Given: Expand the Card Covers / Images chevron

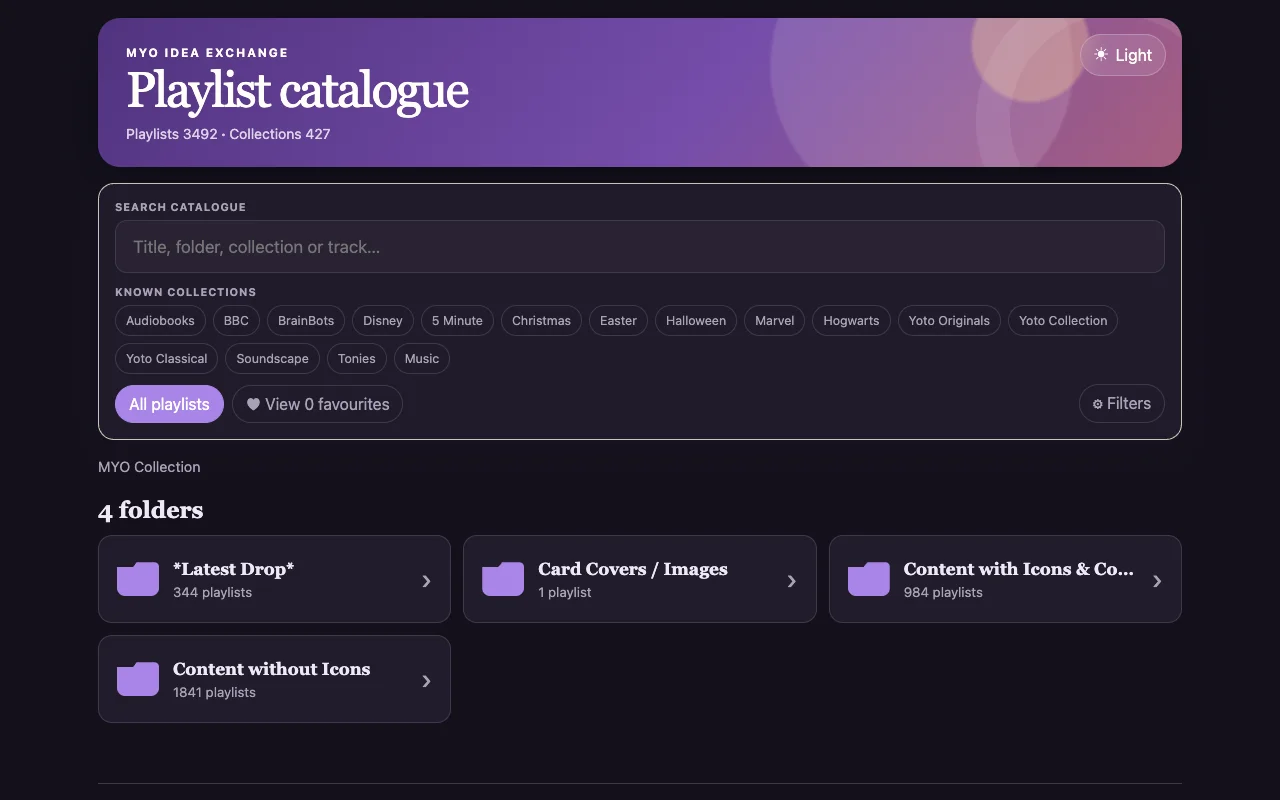Looking at the screenshot, I should point(791,581).
